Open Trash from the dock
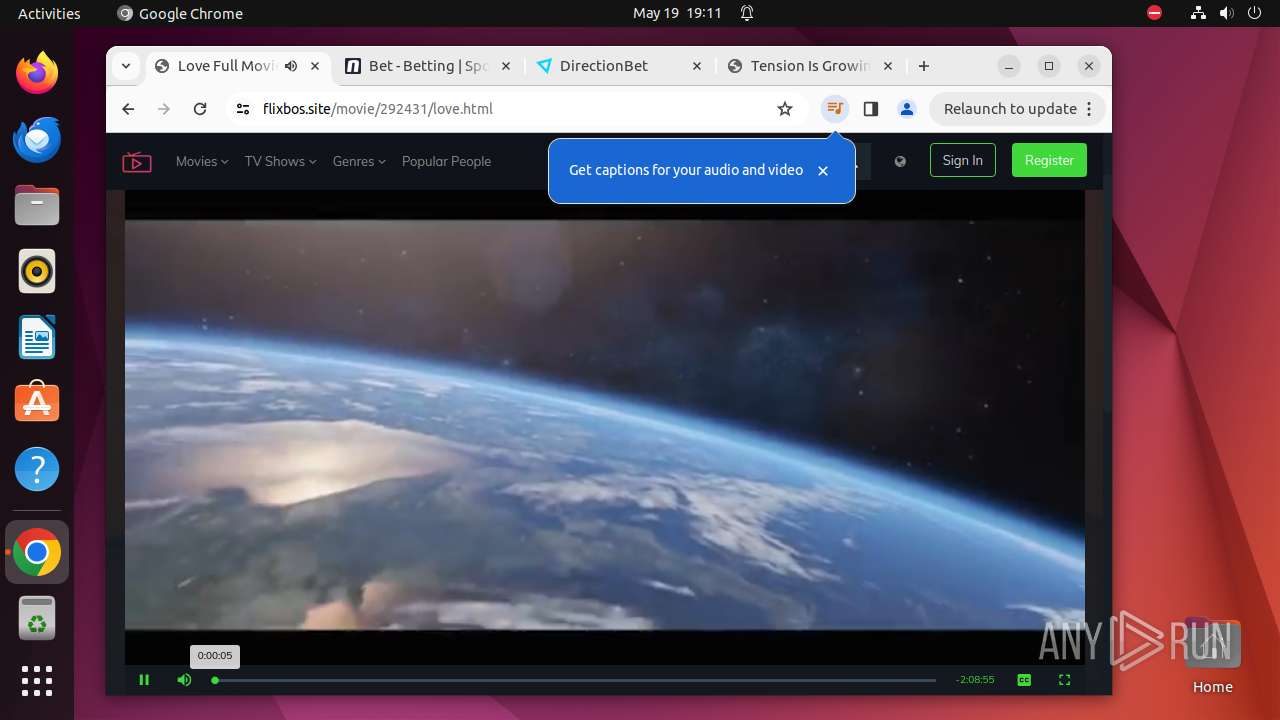Viewport: 1280px width, 720px height. [37, 618]
